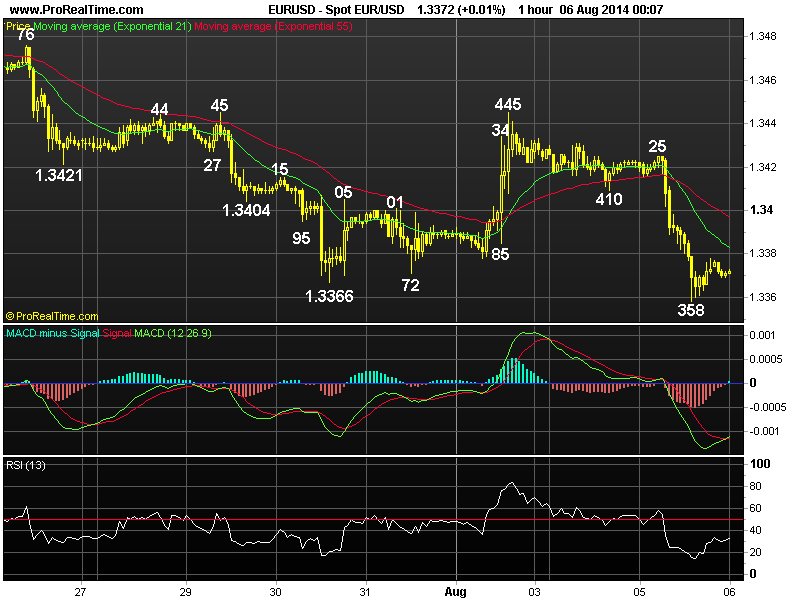Select the "358" low annotation
Screen dimensions: 800x600
click(x=691, y=310)
